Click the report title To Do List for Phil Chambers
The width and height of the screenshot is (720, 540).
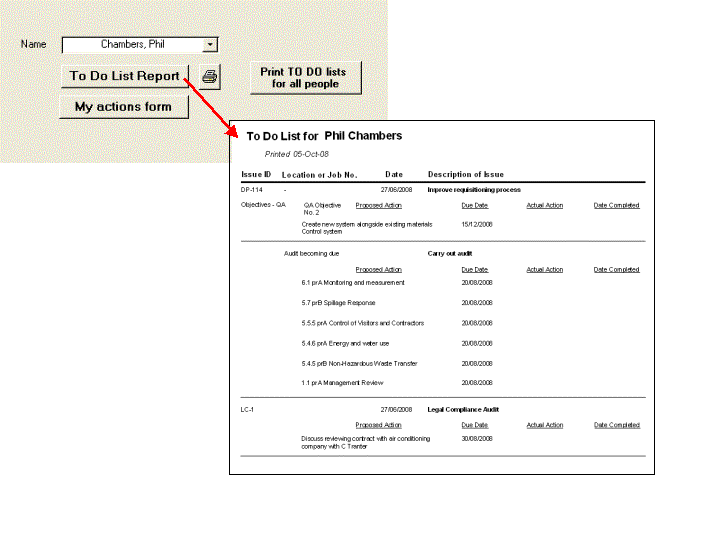[x=324, y=136]
